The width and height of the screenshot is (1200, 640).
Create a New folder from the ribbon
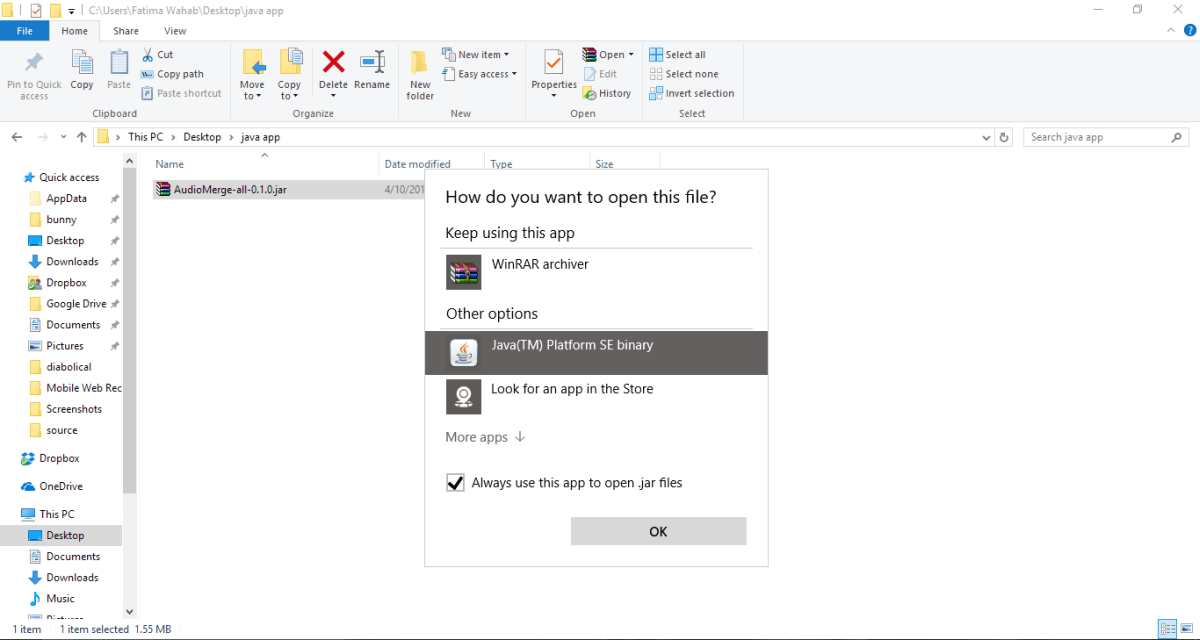click(x=420, y=74)
